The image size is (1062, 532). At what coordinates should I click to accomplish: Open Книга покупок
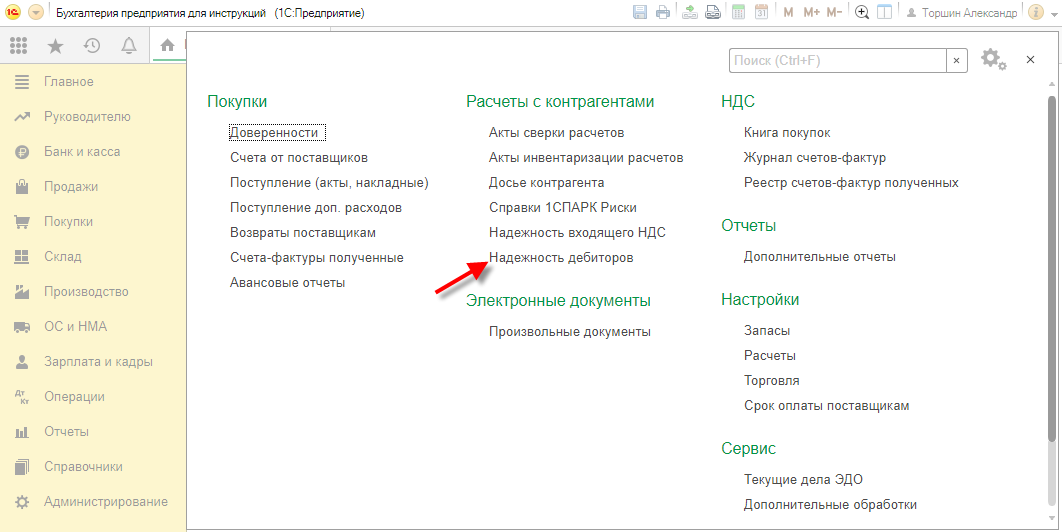(x=787, y=133)
